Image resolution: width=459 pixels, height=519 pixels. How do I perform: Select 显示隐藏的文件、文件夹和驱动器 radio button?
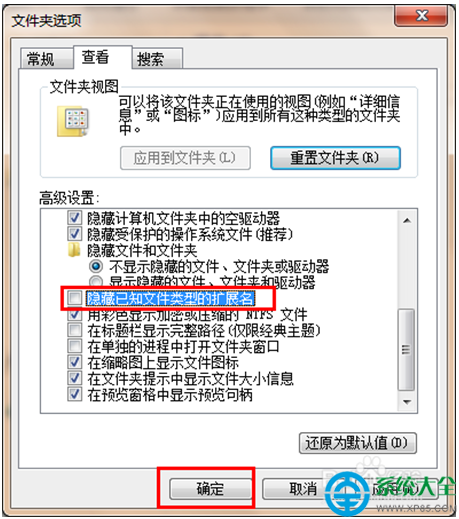(96, 281)
